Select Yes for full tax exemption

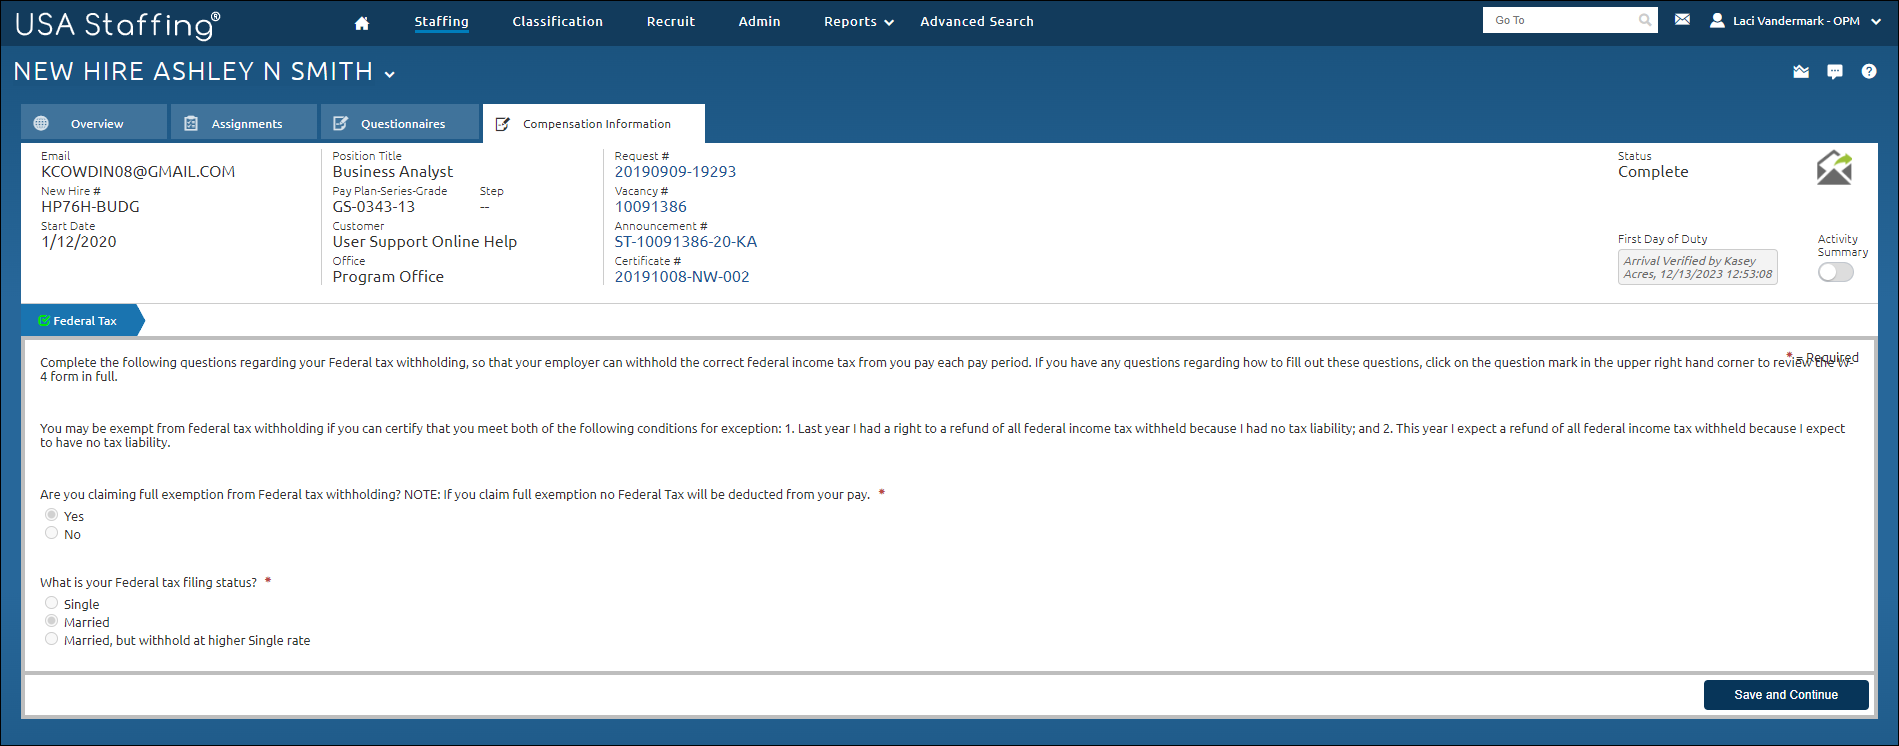point(51,515)
